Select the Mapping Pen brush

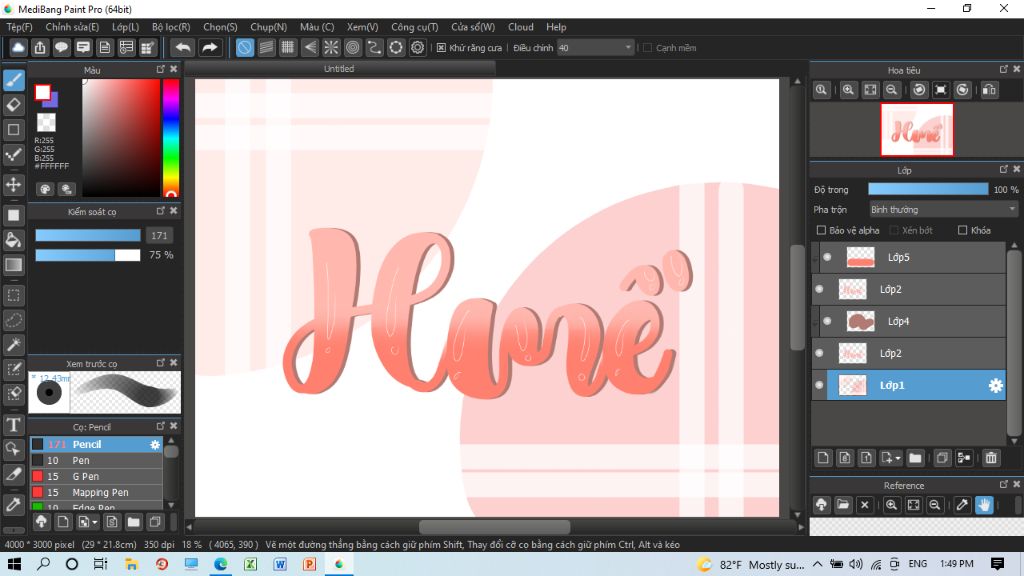97,492
